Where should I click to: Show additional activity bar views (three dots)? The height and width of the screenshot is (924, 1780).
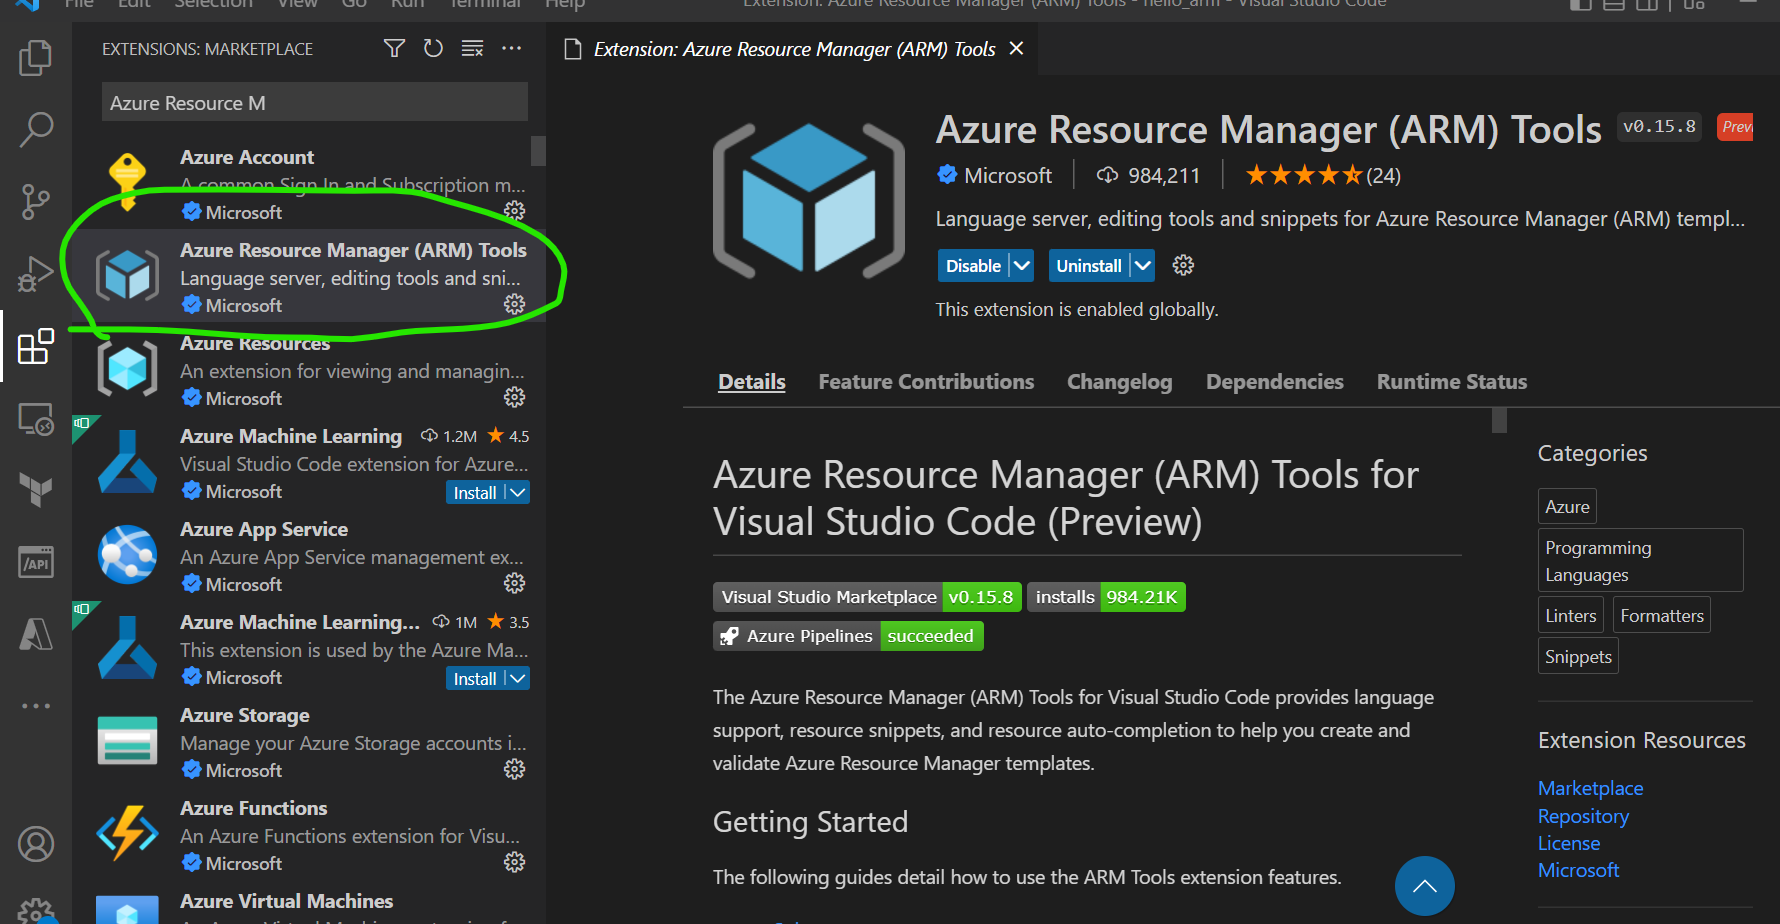click(36, 706)
